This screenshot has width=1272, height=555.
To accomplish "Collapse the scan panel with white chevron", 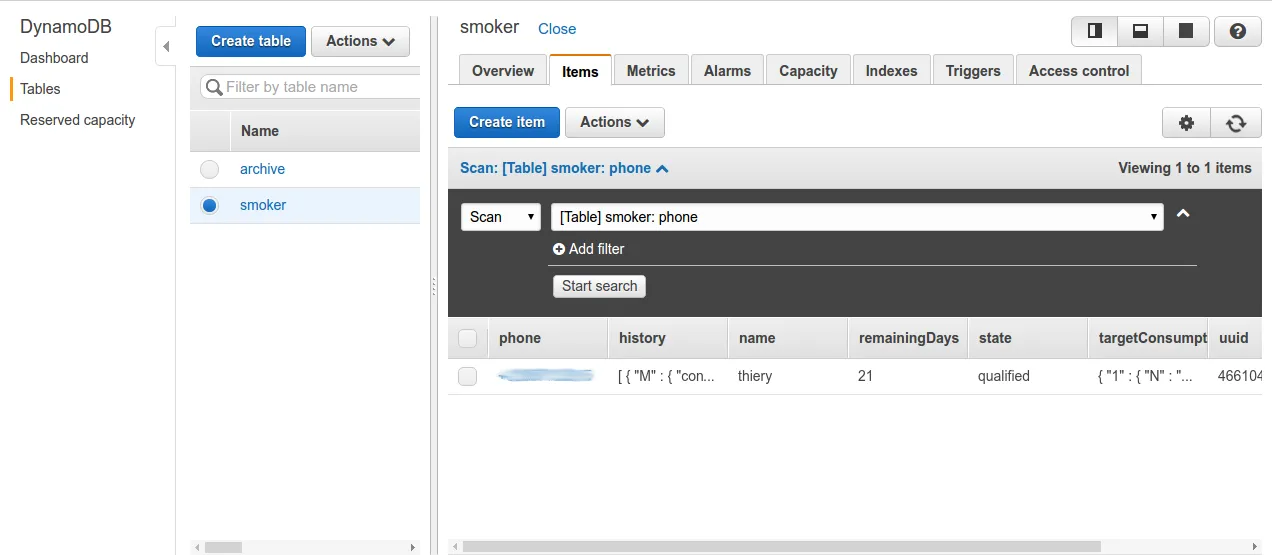I will [1183, 213].
